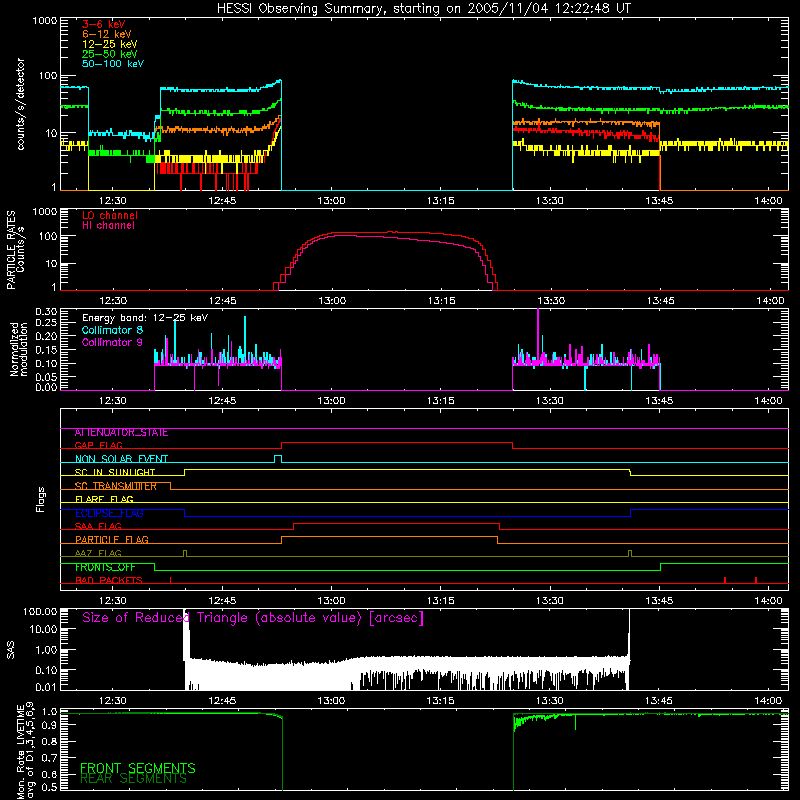Click the counts/s/detector axis label
This screenshot has width=800, height=800.
pyautogui.click(x=20, y=104)
